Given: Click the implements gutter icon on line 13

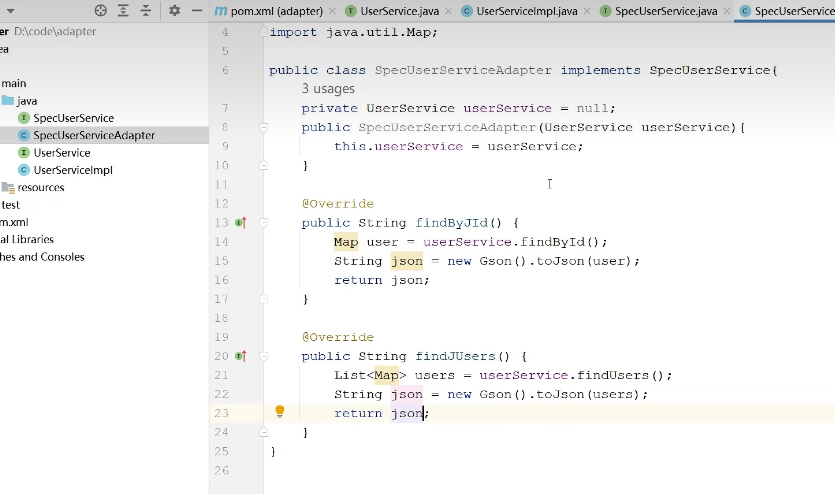Looking at the screenshot, I should (240, 222).
